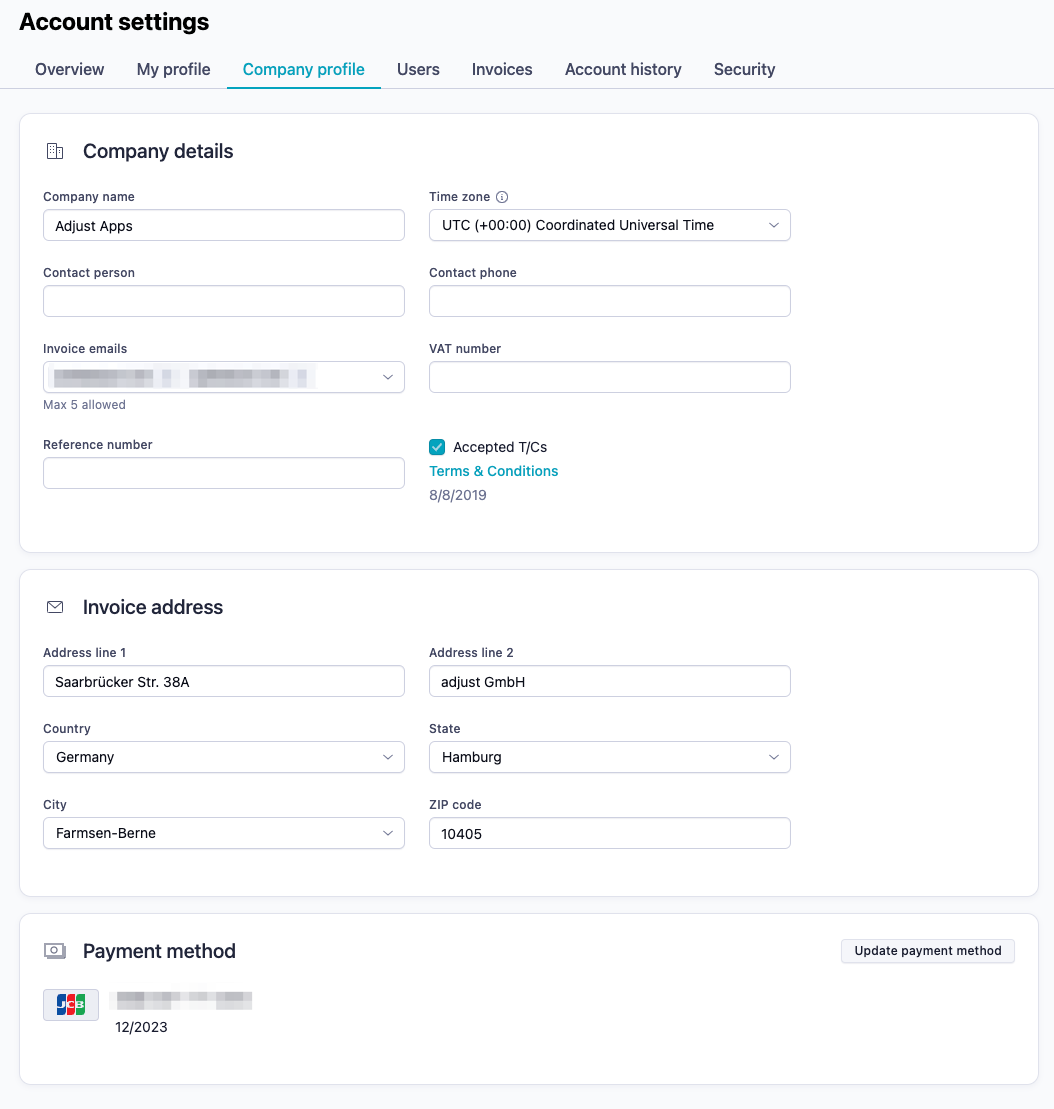Image resolution: width=1054 pixels, height=1109 pixels.
Task: Select the Security tab
Action: pyautogui.click(x=744, y=69)
